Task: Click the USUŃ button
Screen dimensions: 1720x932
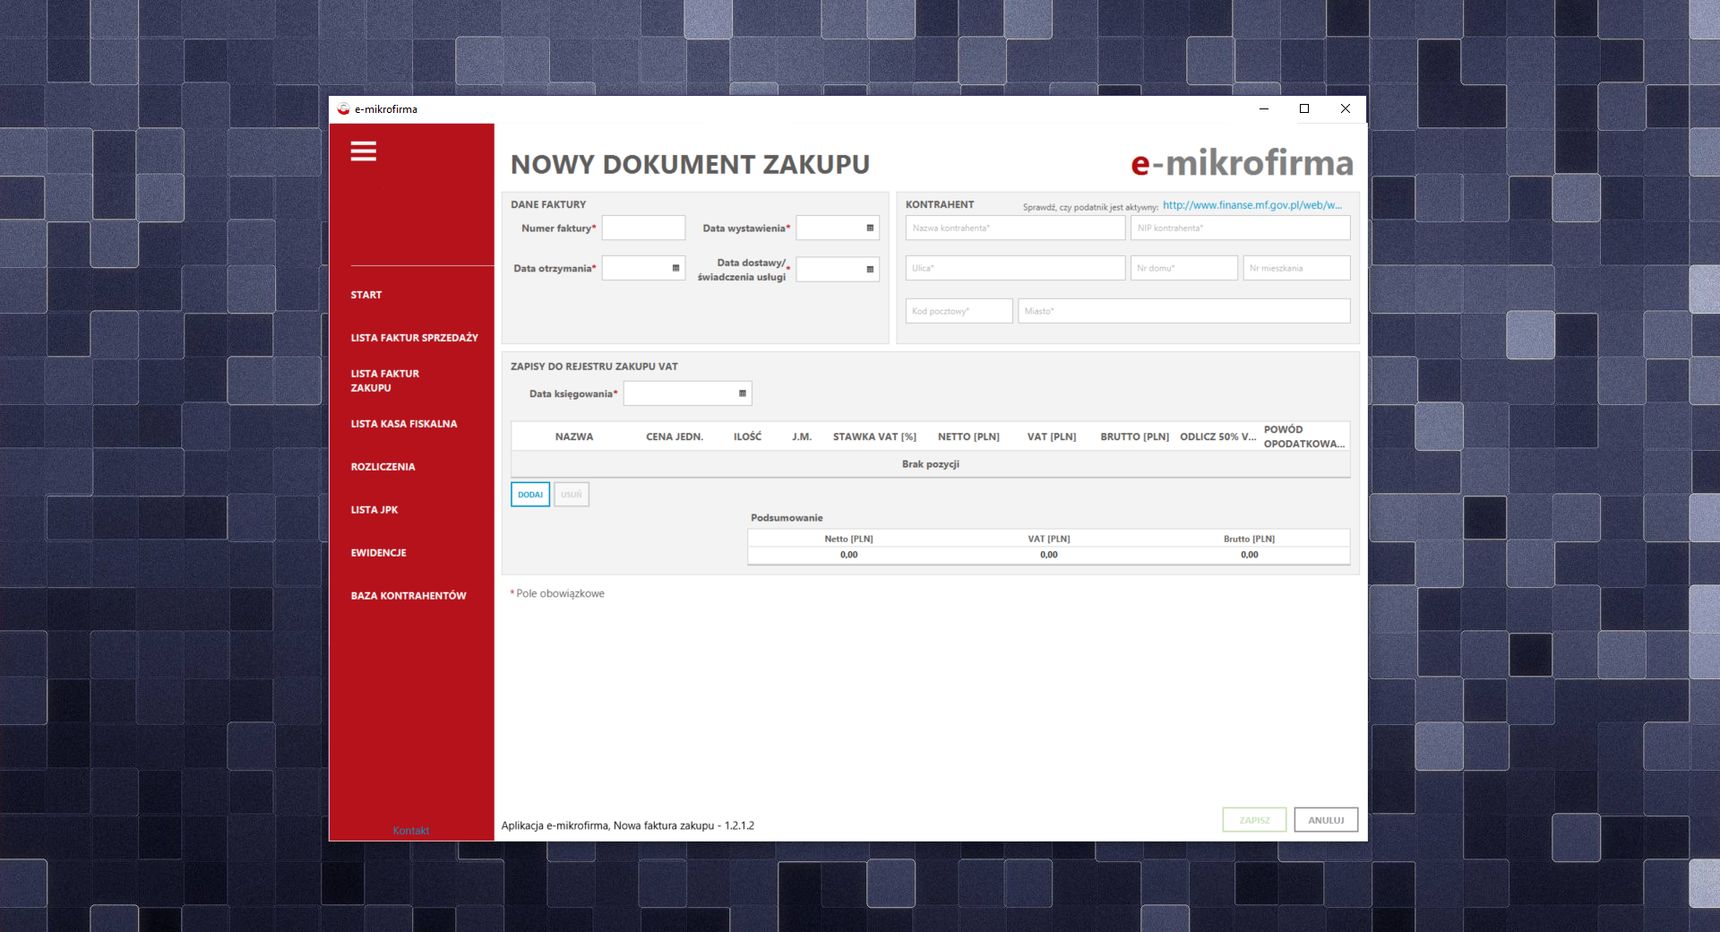Action: point(571,494)
